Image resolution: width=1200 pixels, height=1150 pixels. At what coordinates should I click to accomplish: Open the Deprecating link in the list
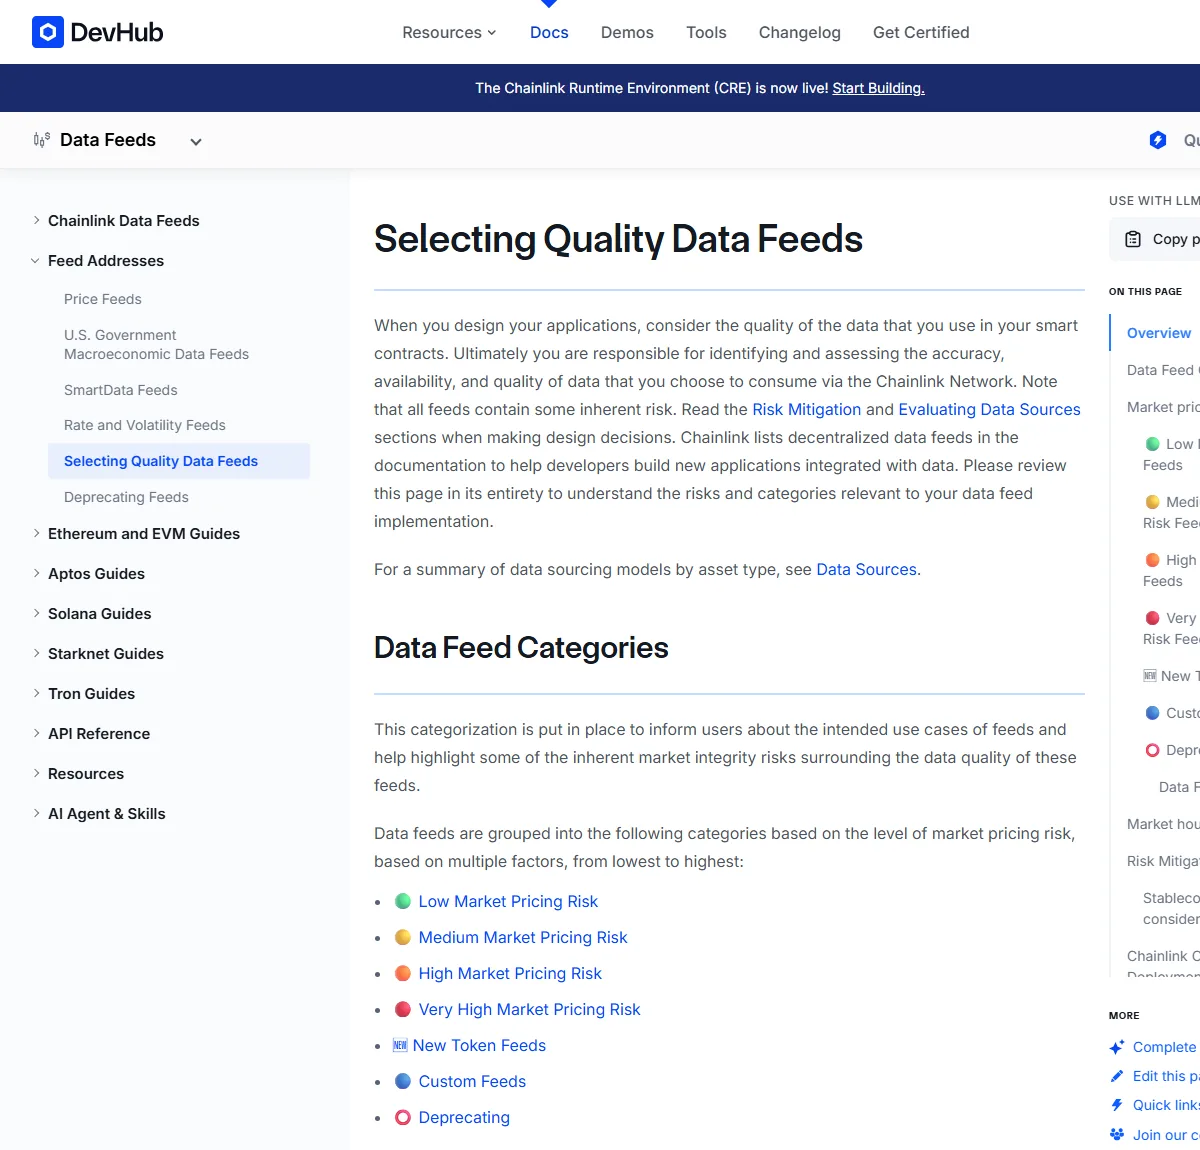tap(464, 1117)
